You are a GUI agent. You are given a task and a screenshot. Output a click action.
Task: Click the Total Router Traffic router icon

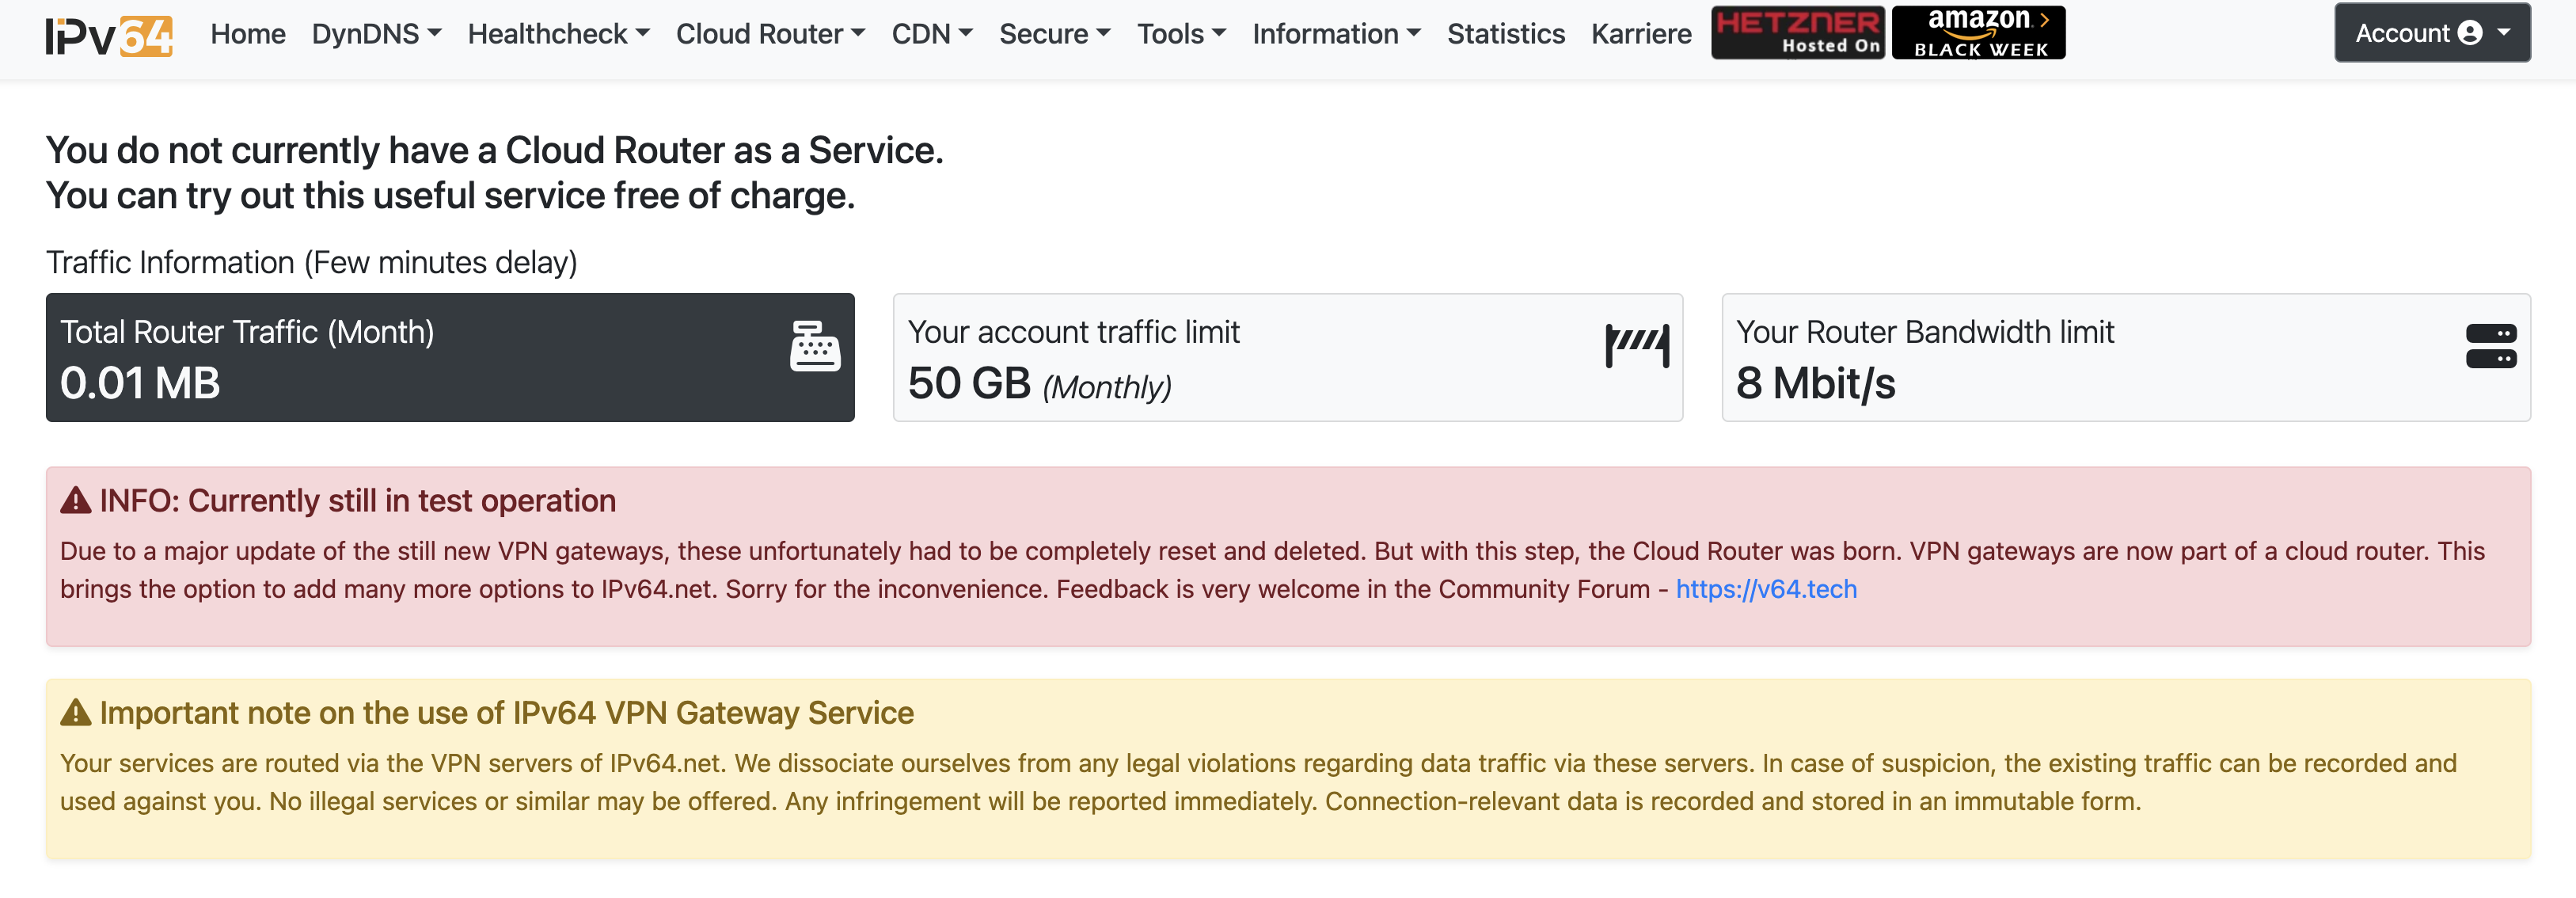[815, 346]
